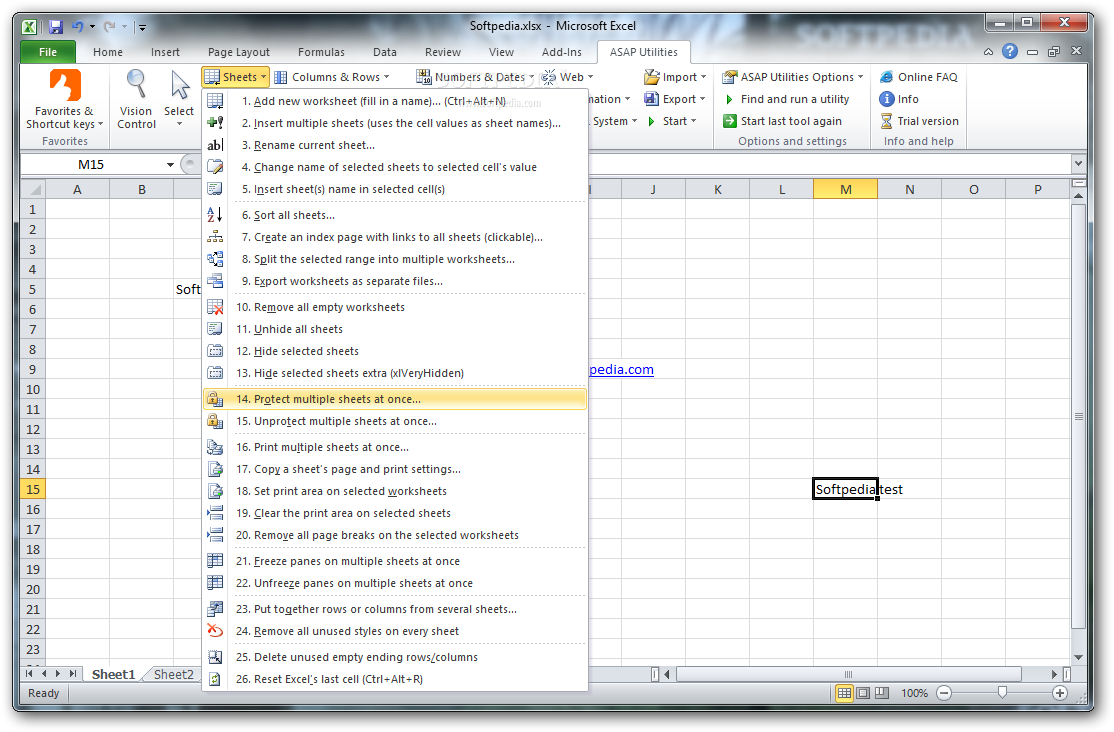Click the Undo icon in quick access toolbar
The image size is (1114, 732).
pos(77,27)
